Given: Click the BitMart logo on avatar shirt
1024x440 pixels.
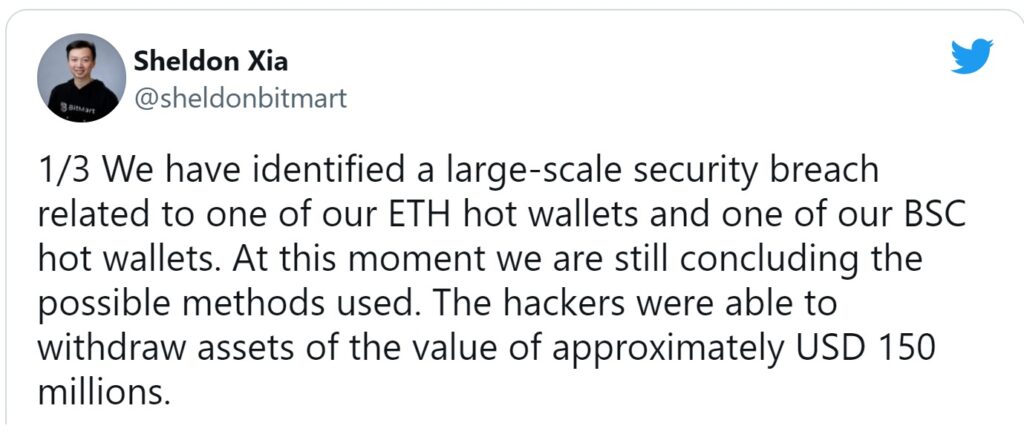Looking at the screenshot, I should (x=76, y=110).
